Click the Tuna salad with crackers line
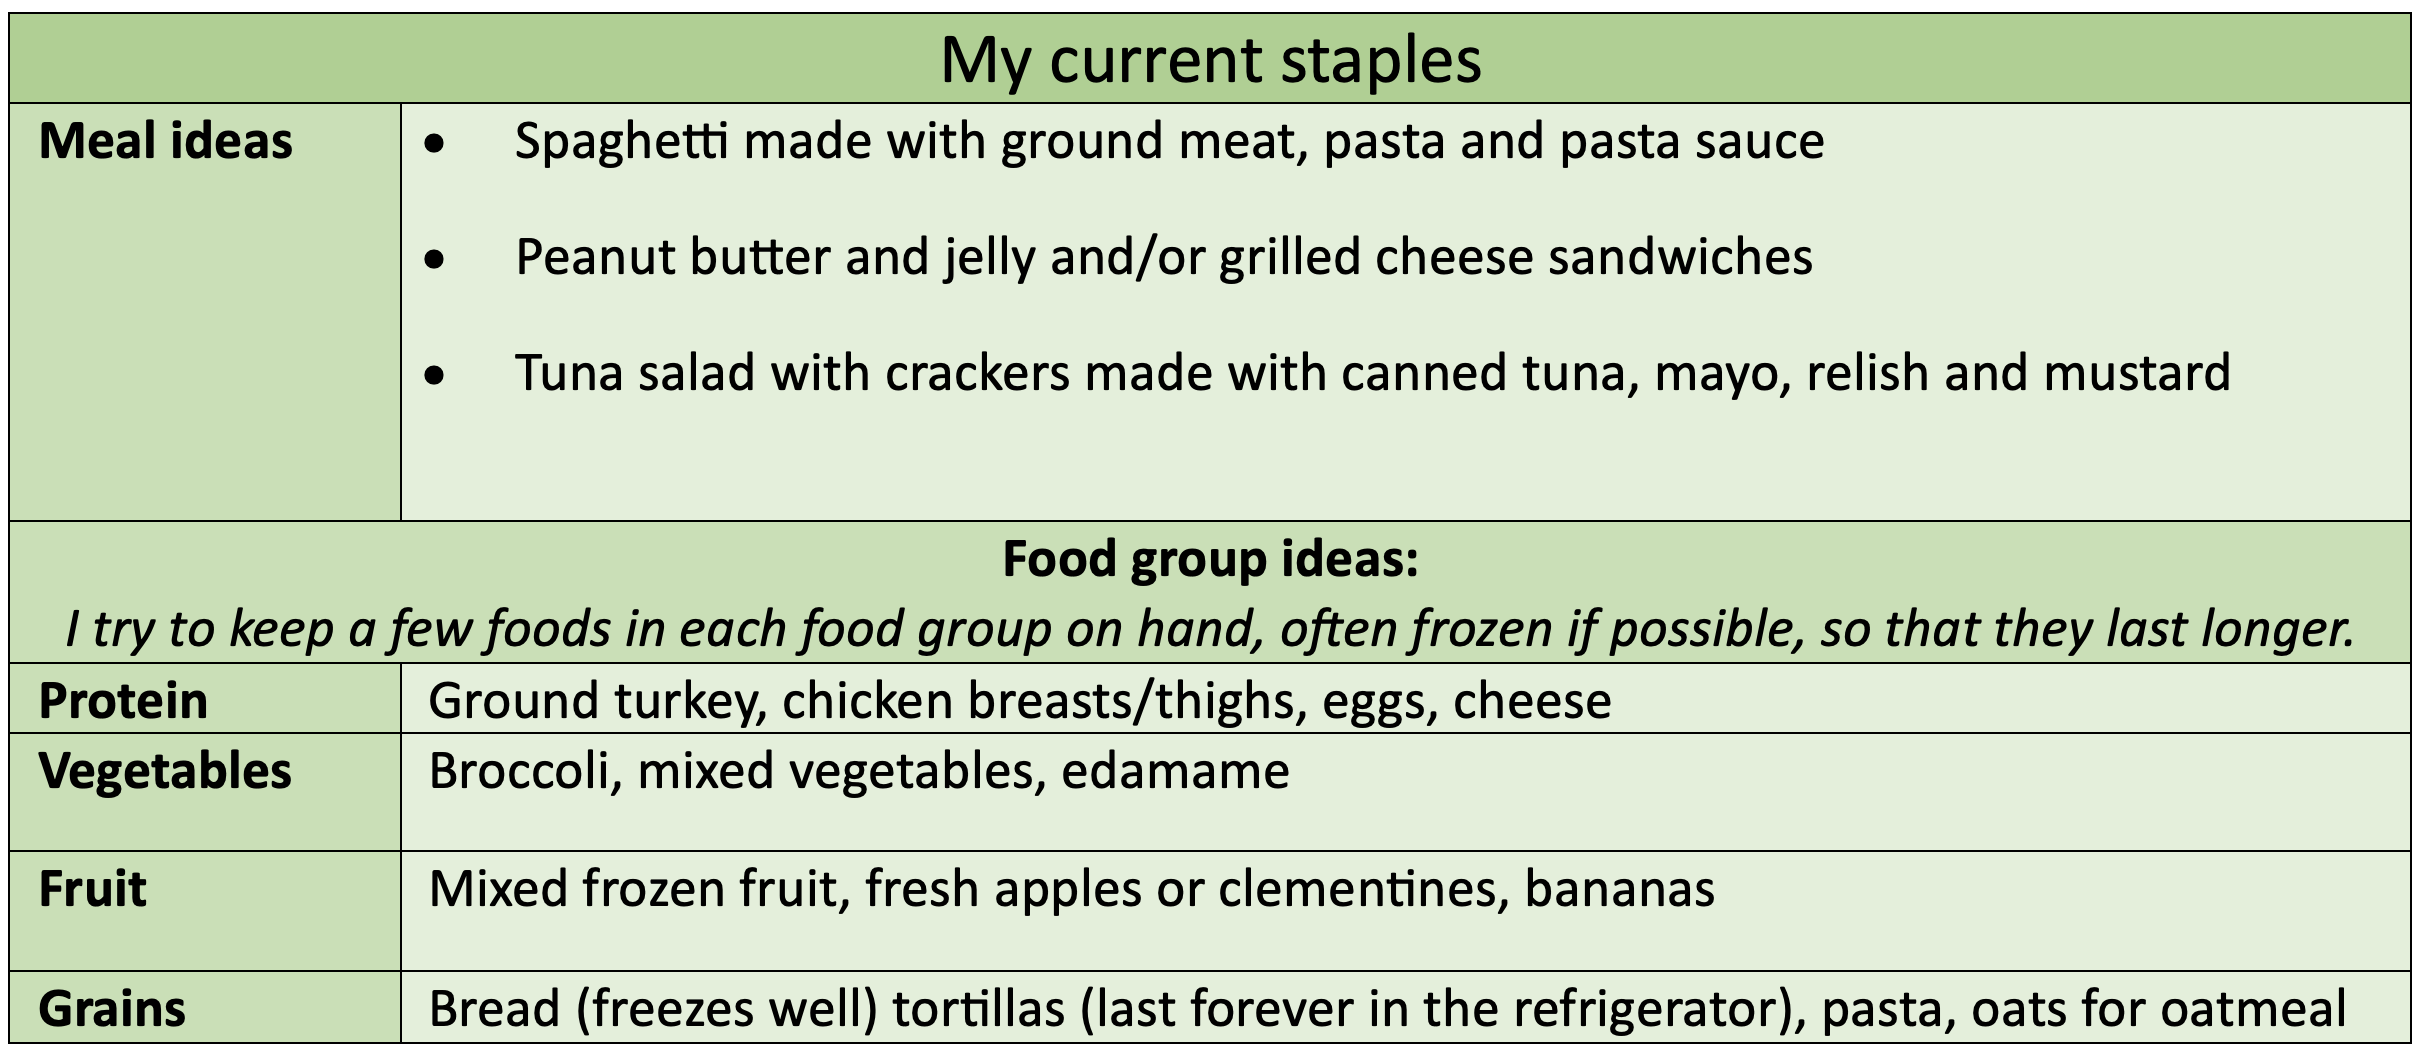 click(x=1373, y=373)
